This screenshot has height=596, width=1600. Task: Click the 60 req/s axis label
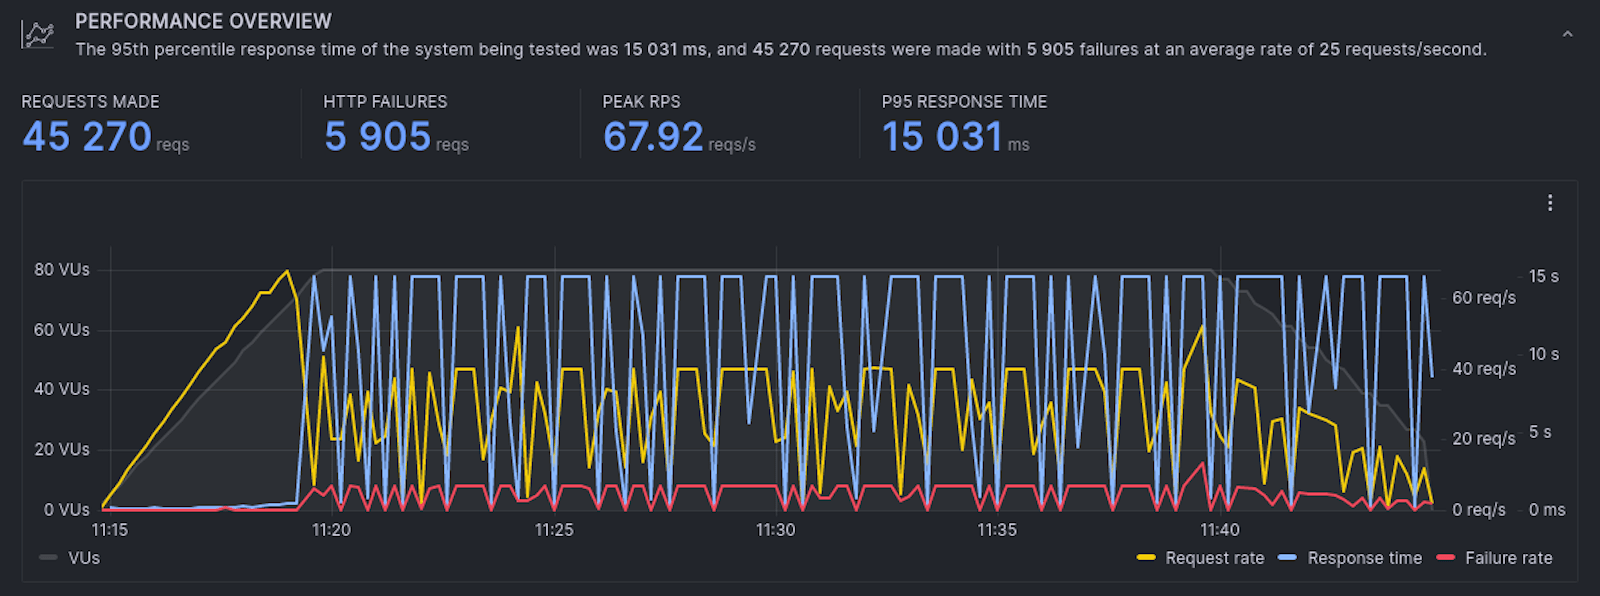coord(1483,298)
